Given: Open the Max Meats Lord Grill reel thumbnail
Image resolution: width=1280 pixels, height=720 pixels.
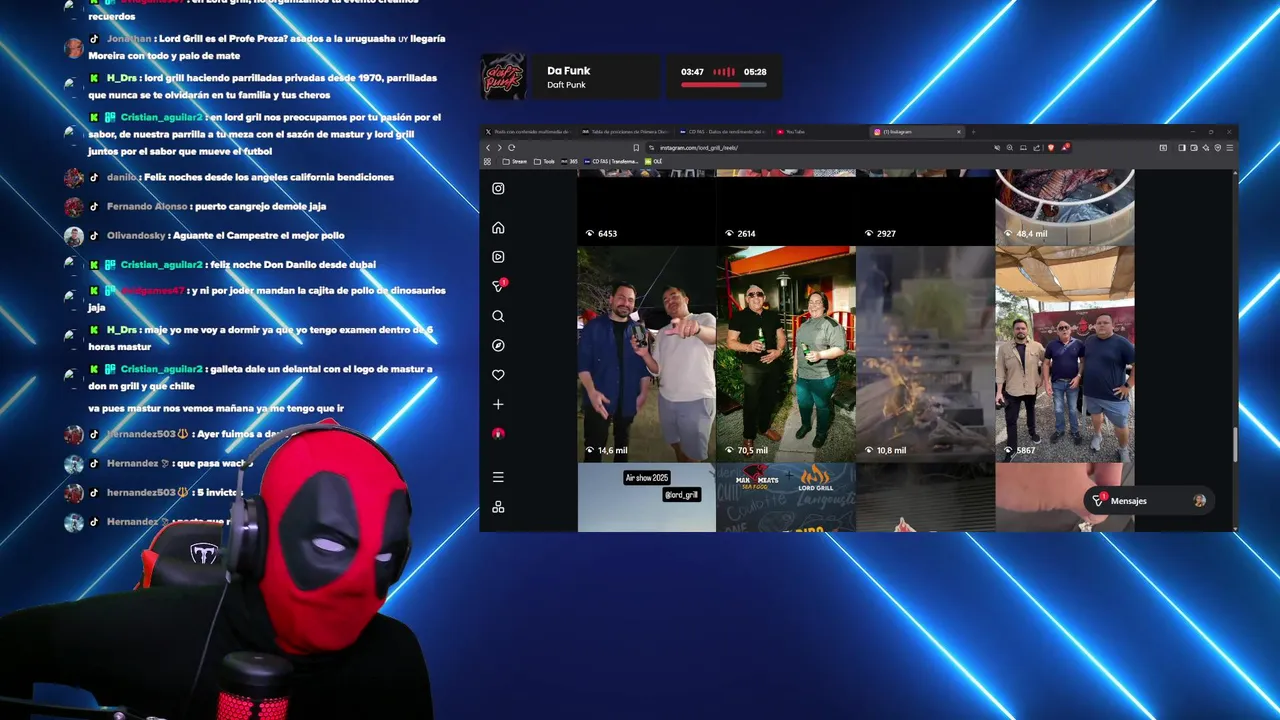Looking at the screenshot, I should point(786,497).
